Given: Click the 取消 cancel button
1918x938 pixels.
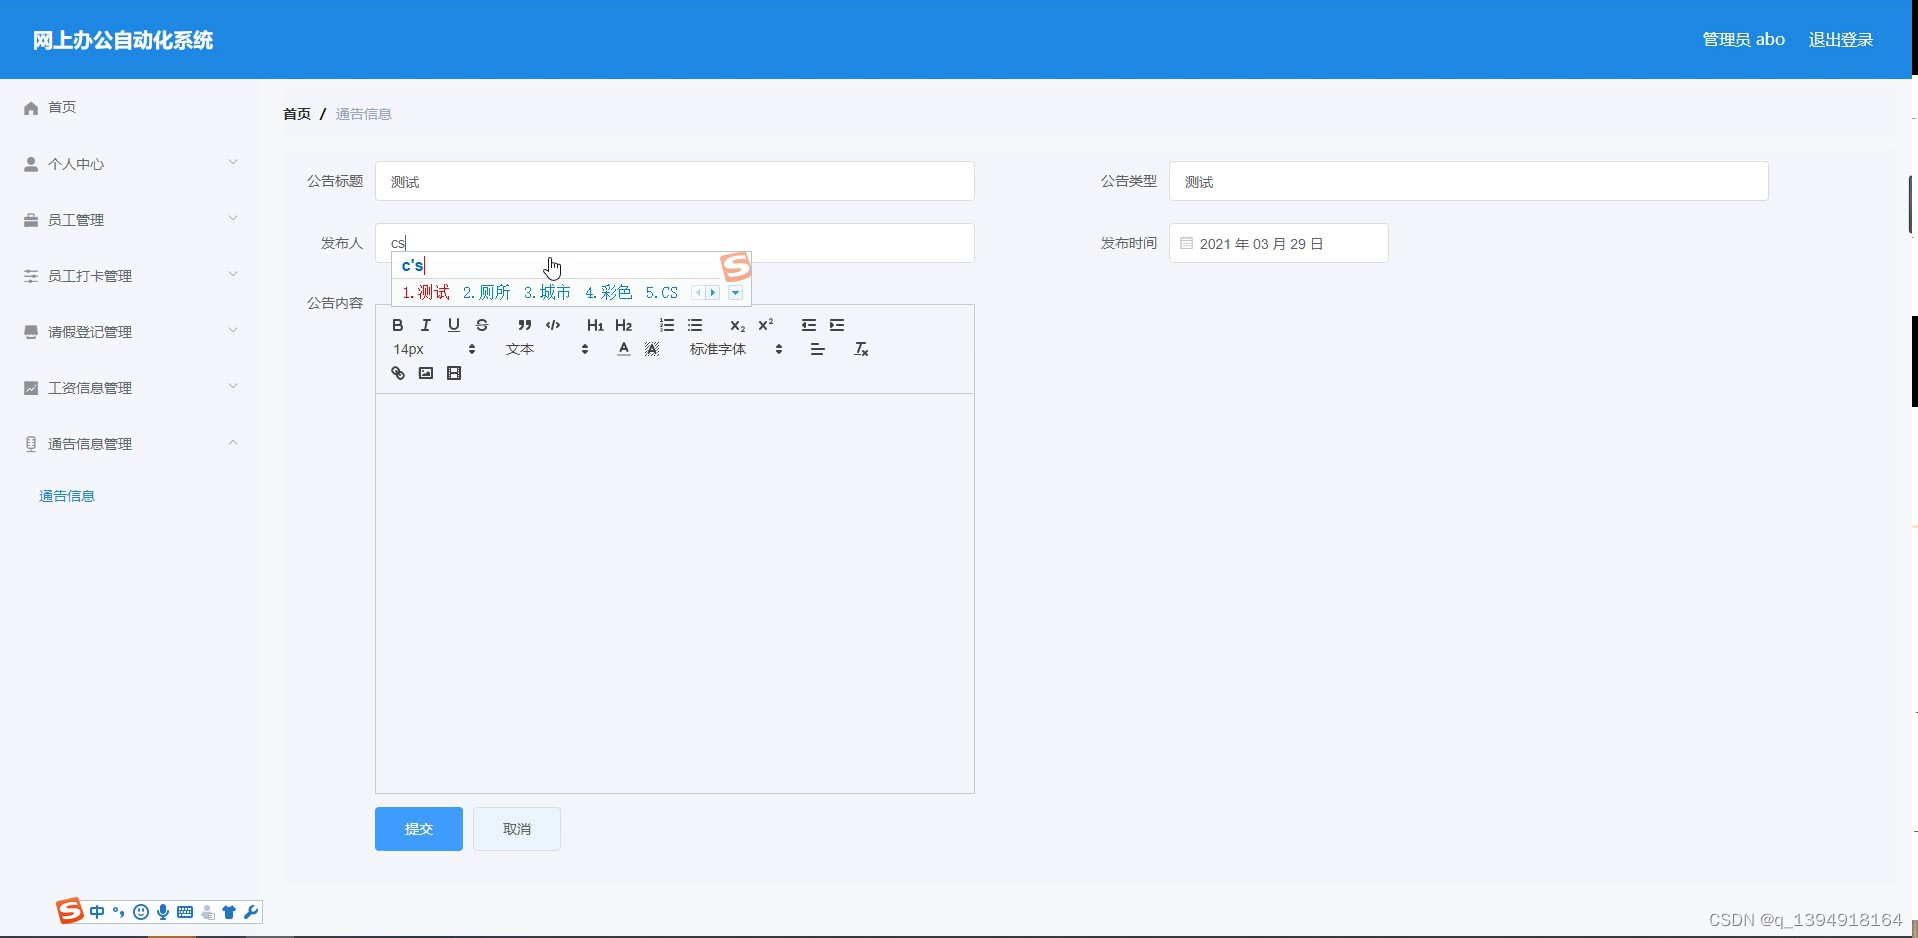Looking at the screenshot, I should point(517,829).
